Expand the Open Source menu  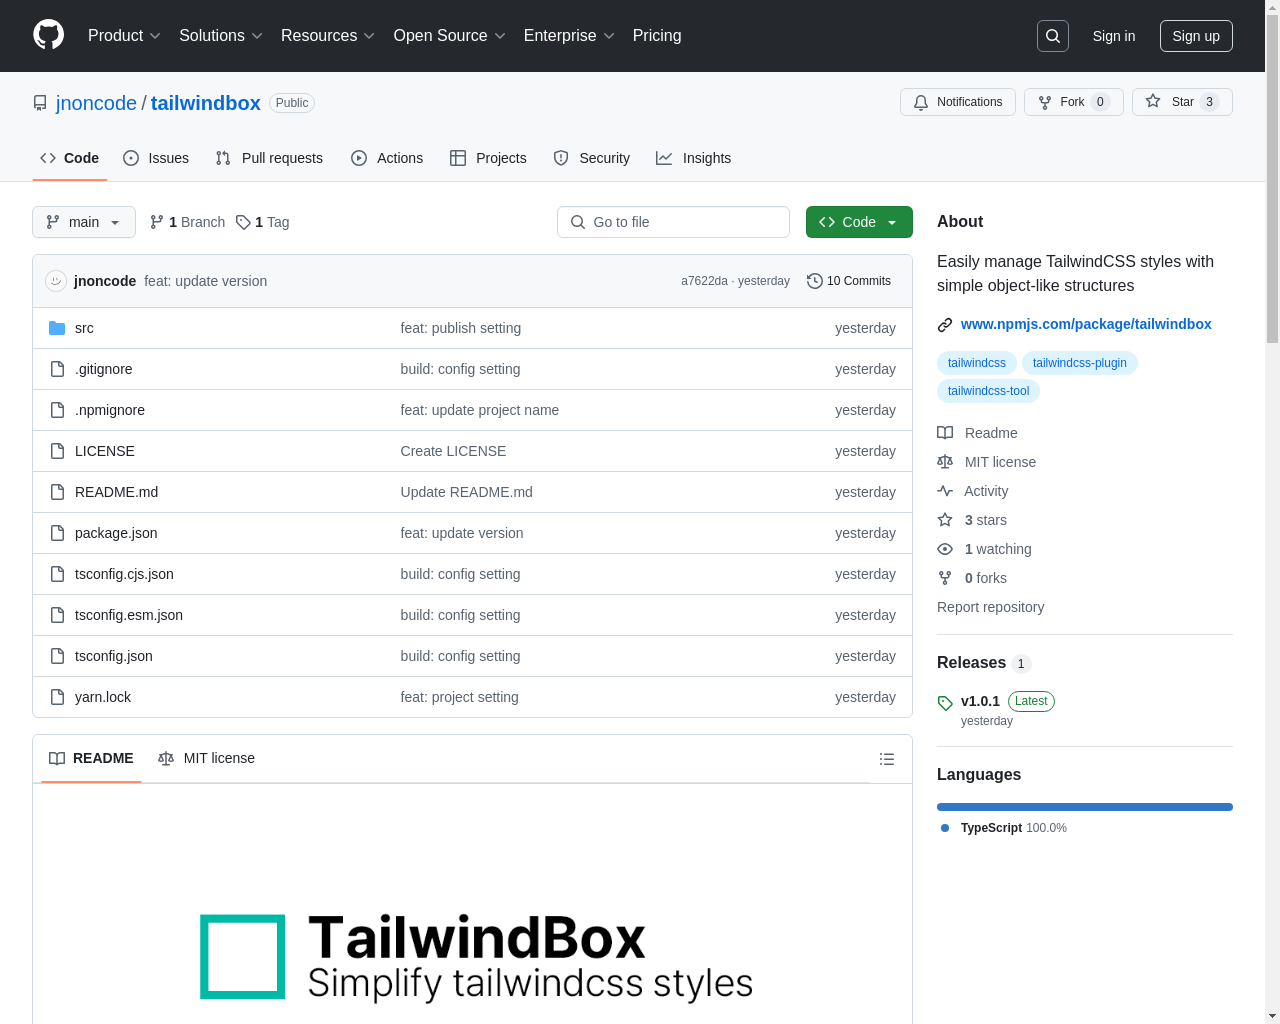point(450,36)
